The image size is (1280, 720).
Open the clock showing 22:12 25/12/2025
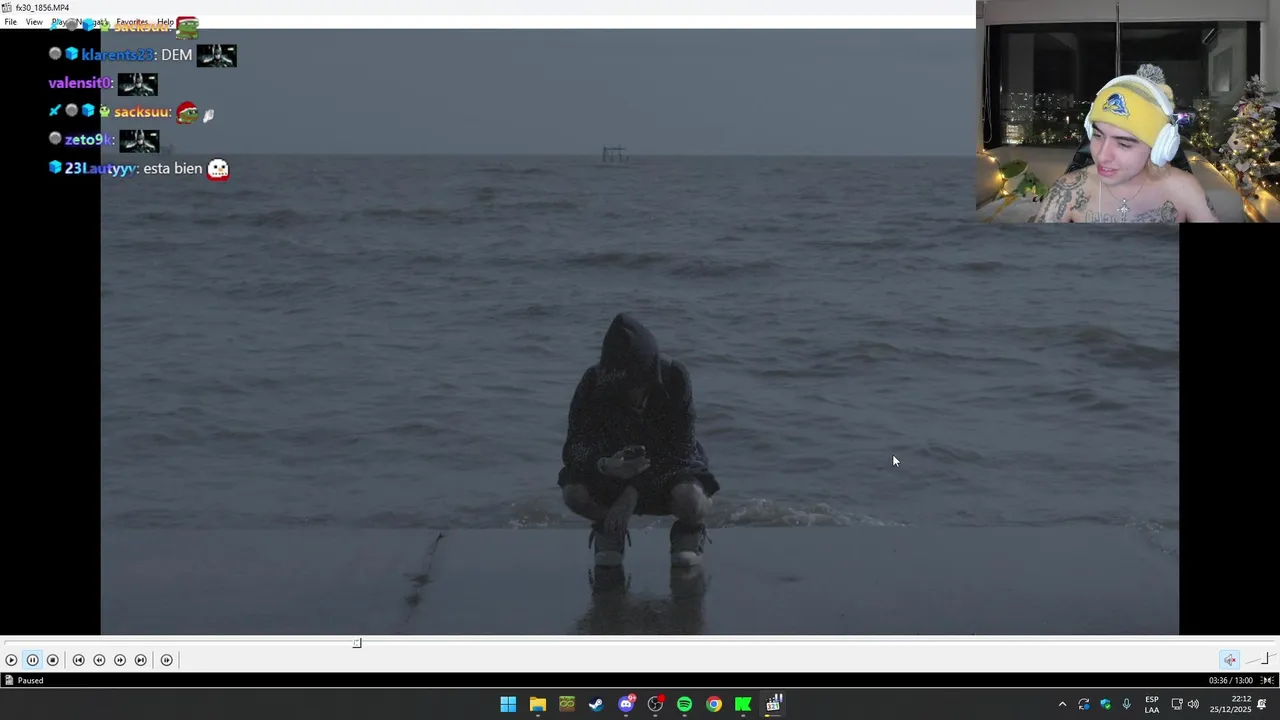coord(1229,704)
